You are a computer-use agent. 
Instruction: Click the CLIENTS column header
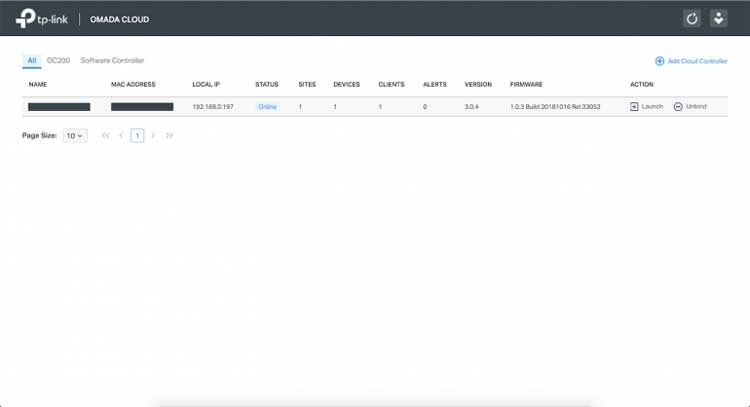(391, 85)
